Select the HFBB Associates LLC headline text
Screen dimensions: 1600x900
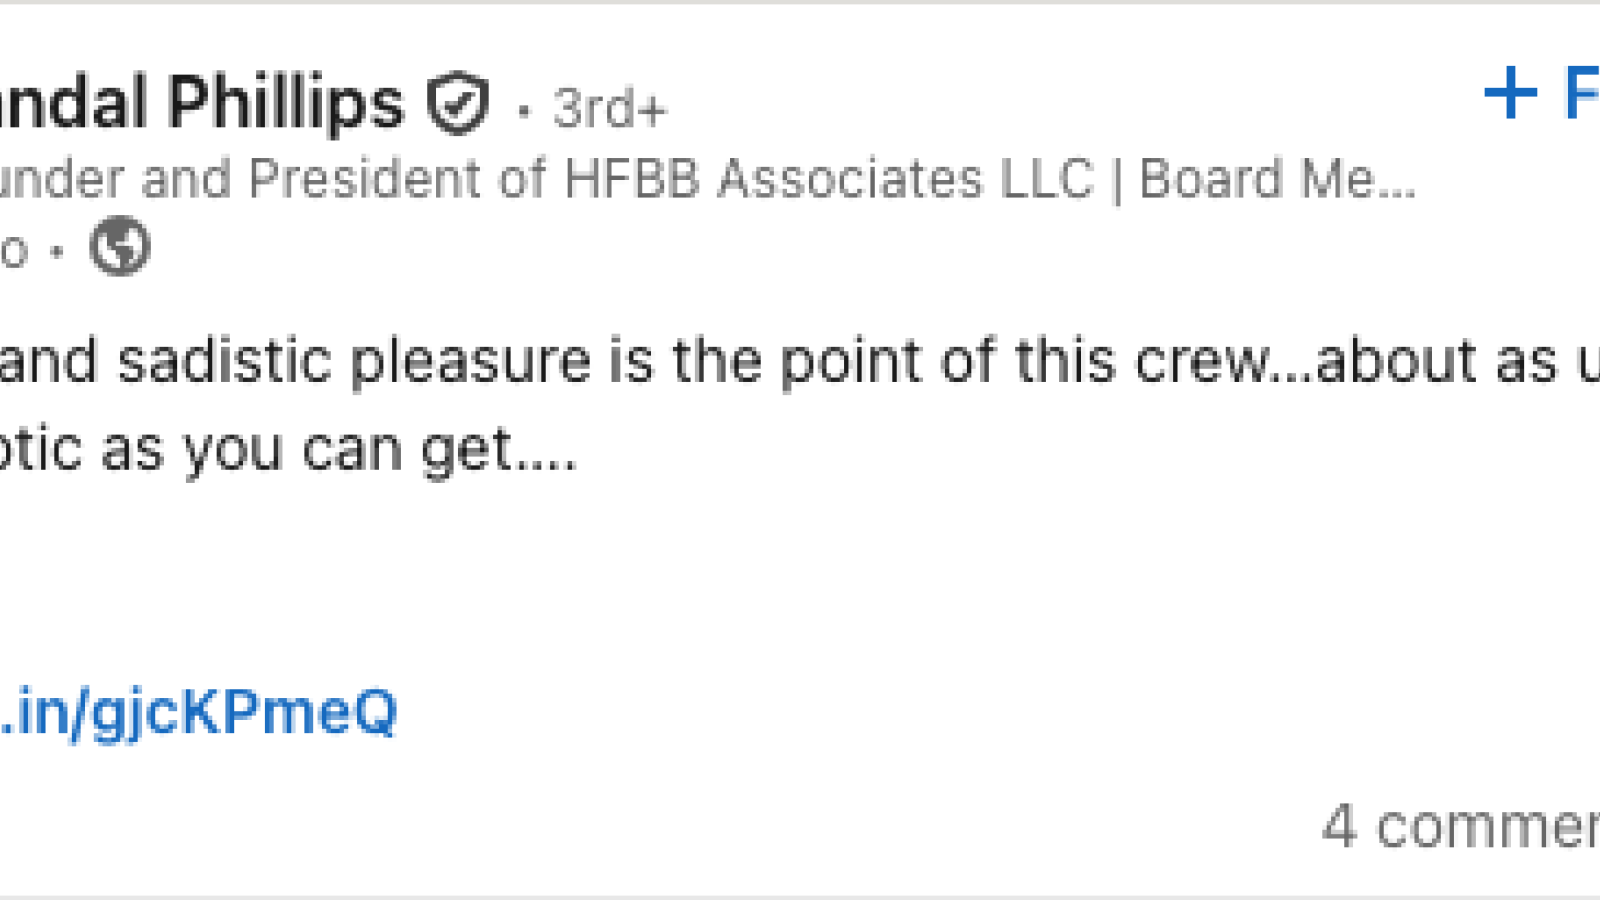(828, 180)
